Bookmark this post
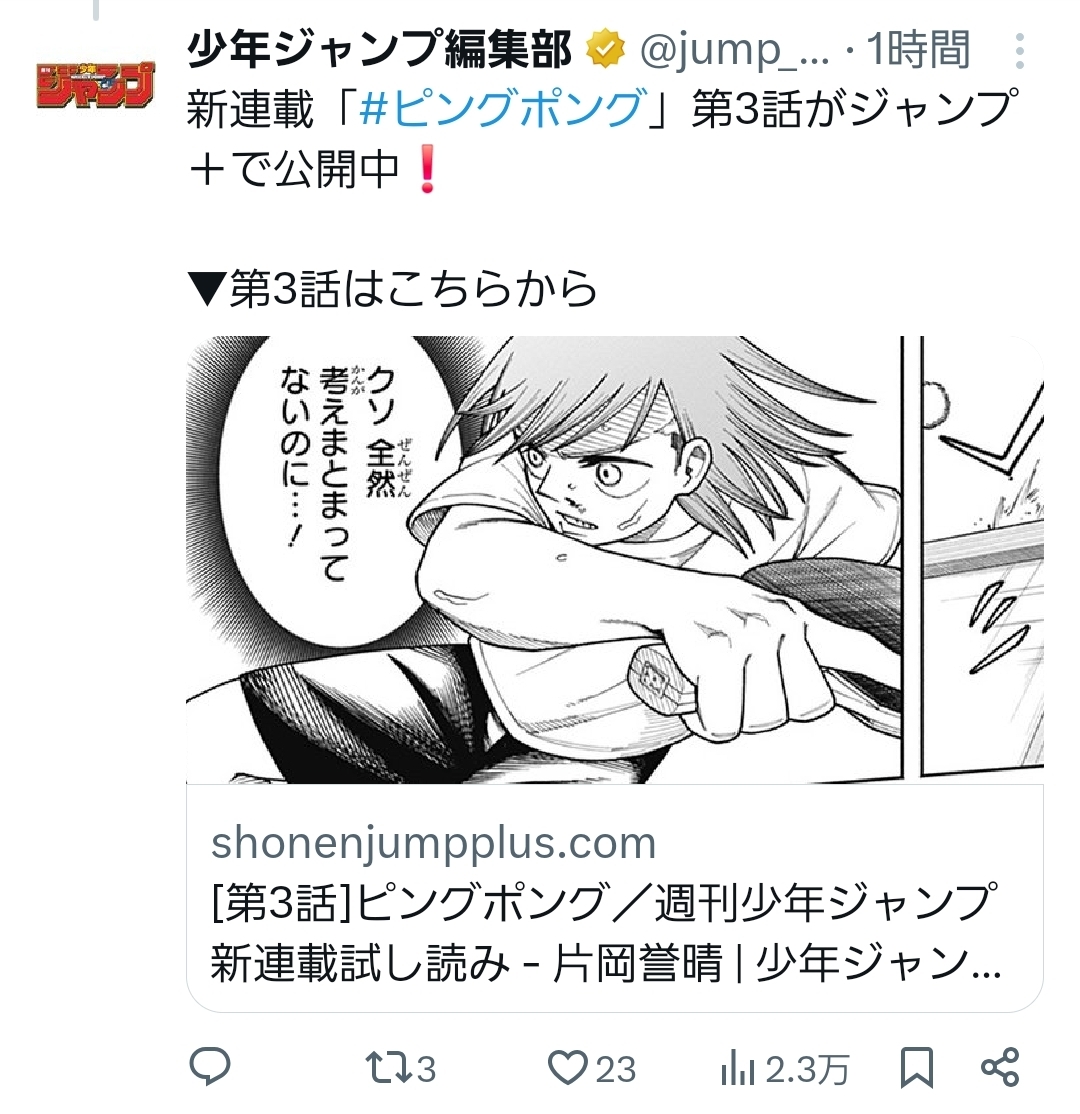This screenshot has width=1080, height=1114. [917, 1067]
